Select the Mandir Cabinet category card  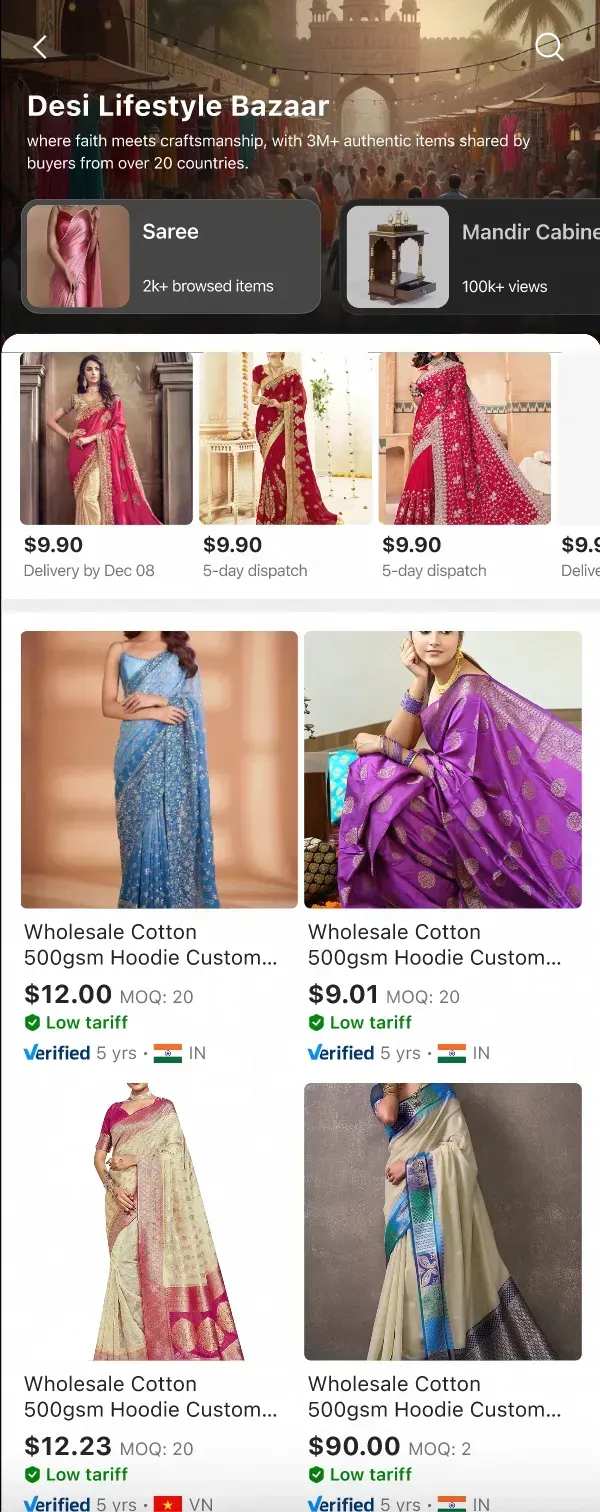471,257
